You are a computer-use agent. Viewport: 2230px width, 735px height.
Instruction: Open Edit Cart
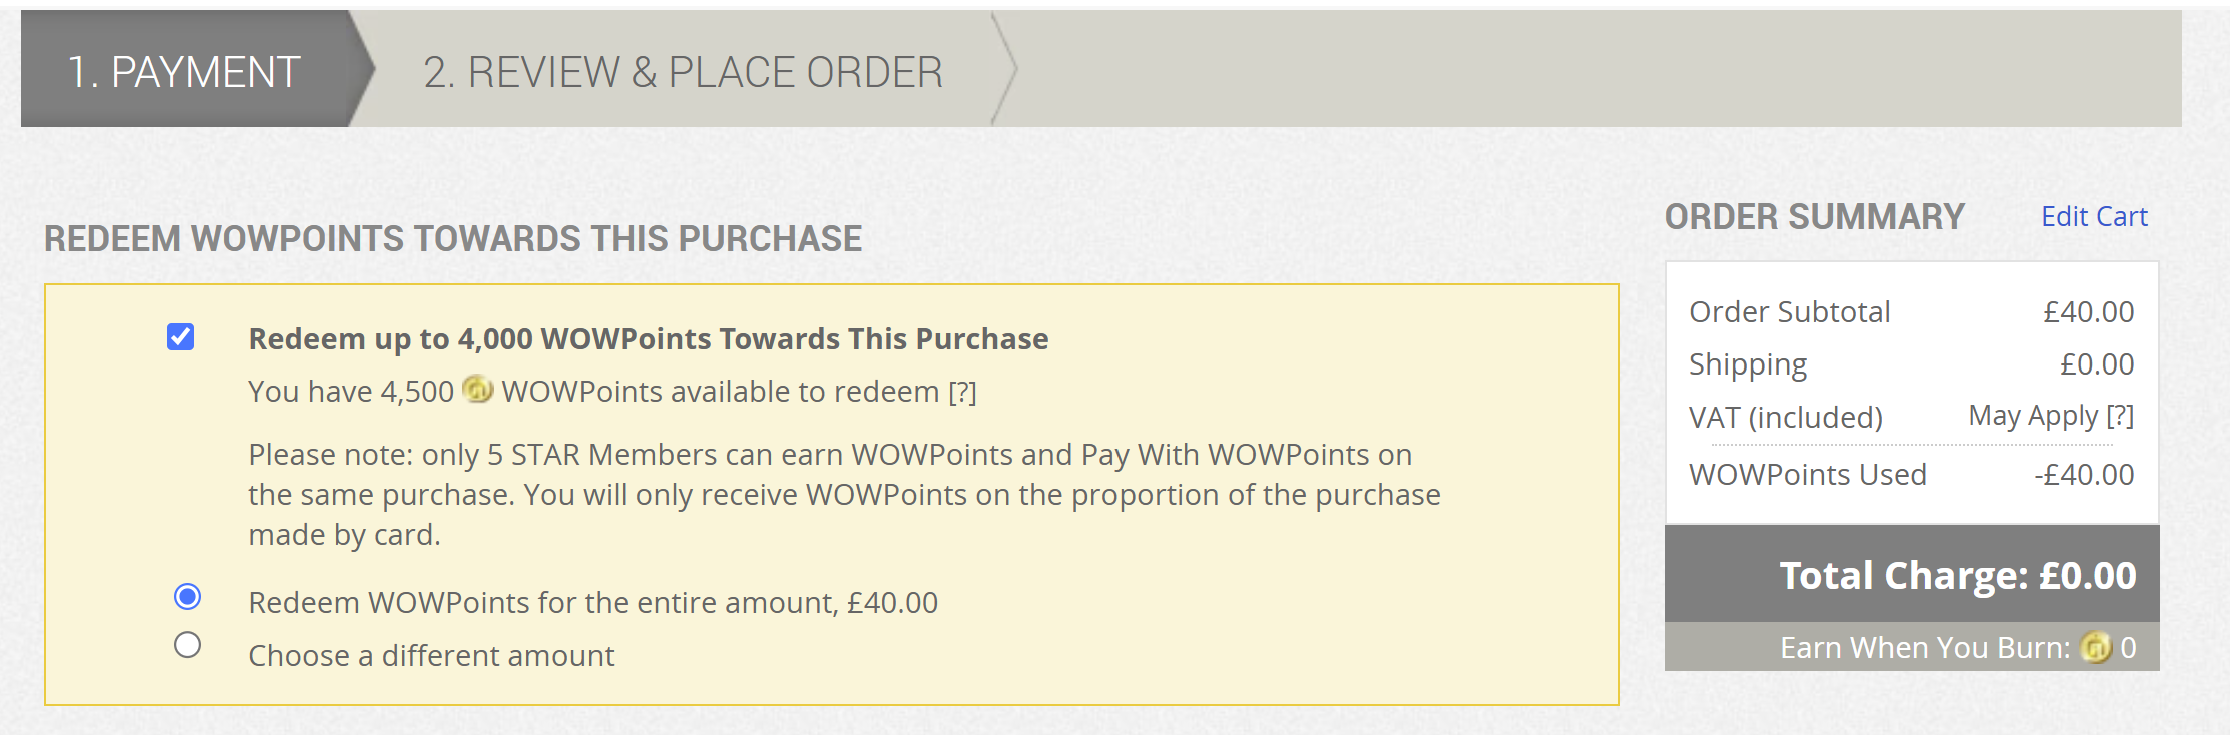pos(2095,216)
